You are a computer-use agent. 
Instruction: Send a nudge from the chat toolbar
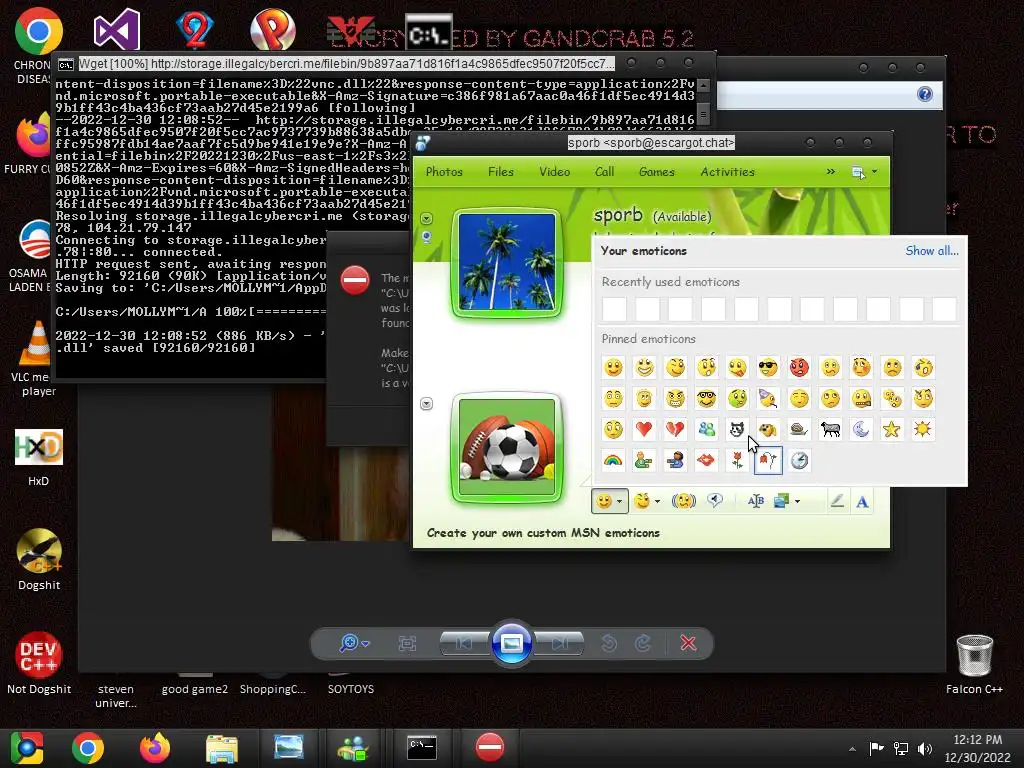tap(684, 501)
